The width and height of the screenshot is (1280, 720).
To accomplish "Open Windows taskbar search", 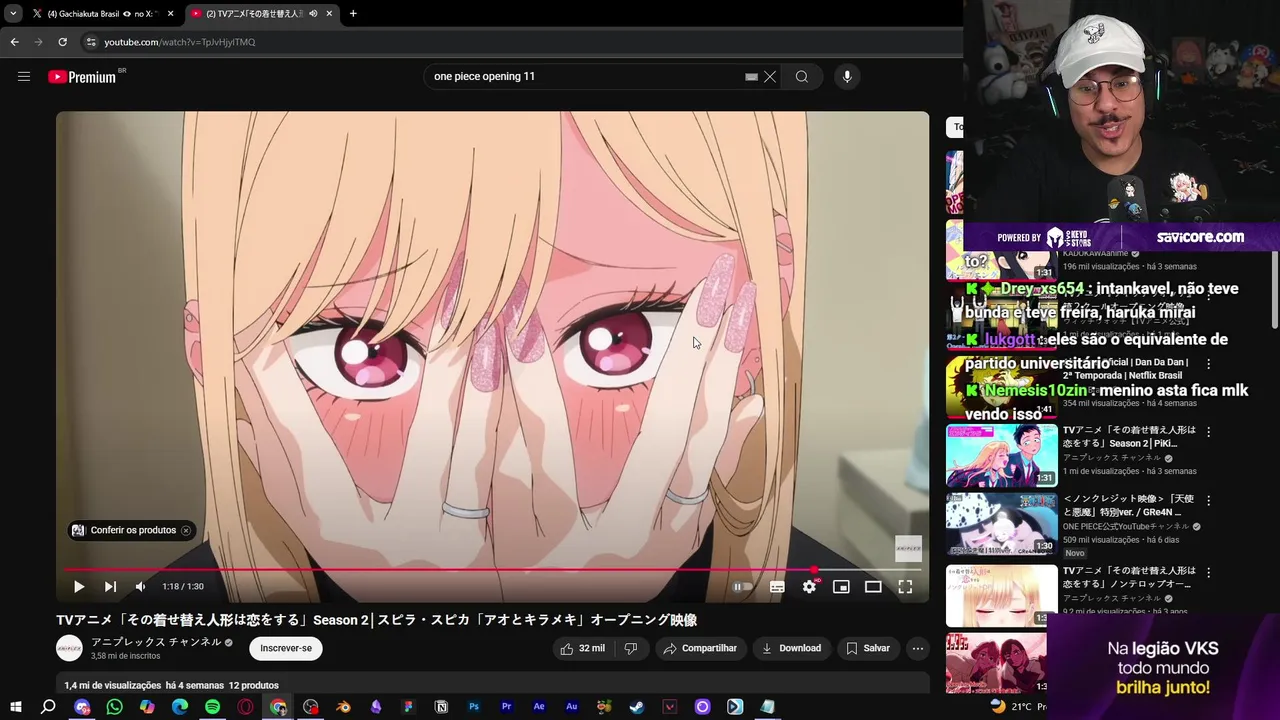I will (x=48, y=707).
